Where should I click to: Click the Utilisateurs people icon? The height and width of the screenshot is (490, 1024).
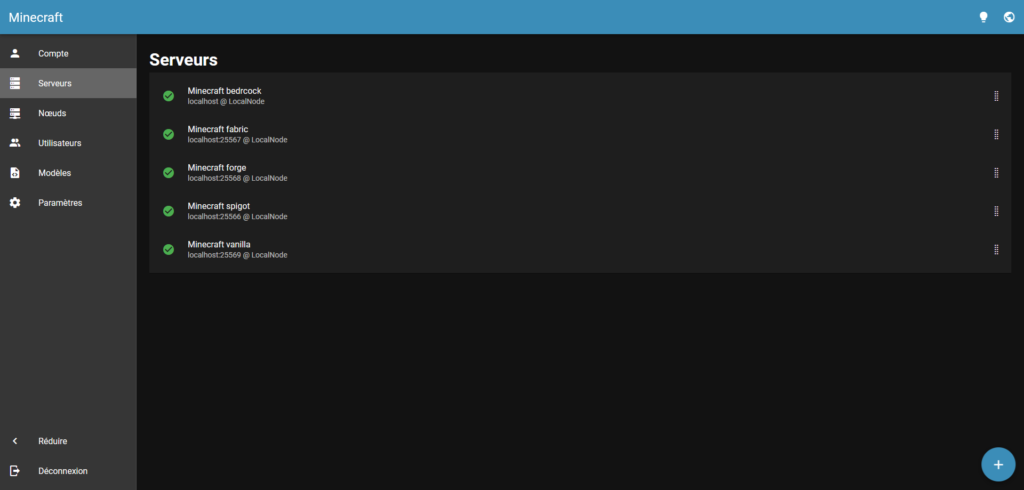(x=15, y=143)
